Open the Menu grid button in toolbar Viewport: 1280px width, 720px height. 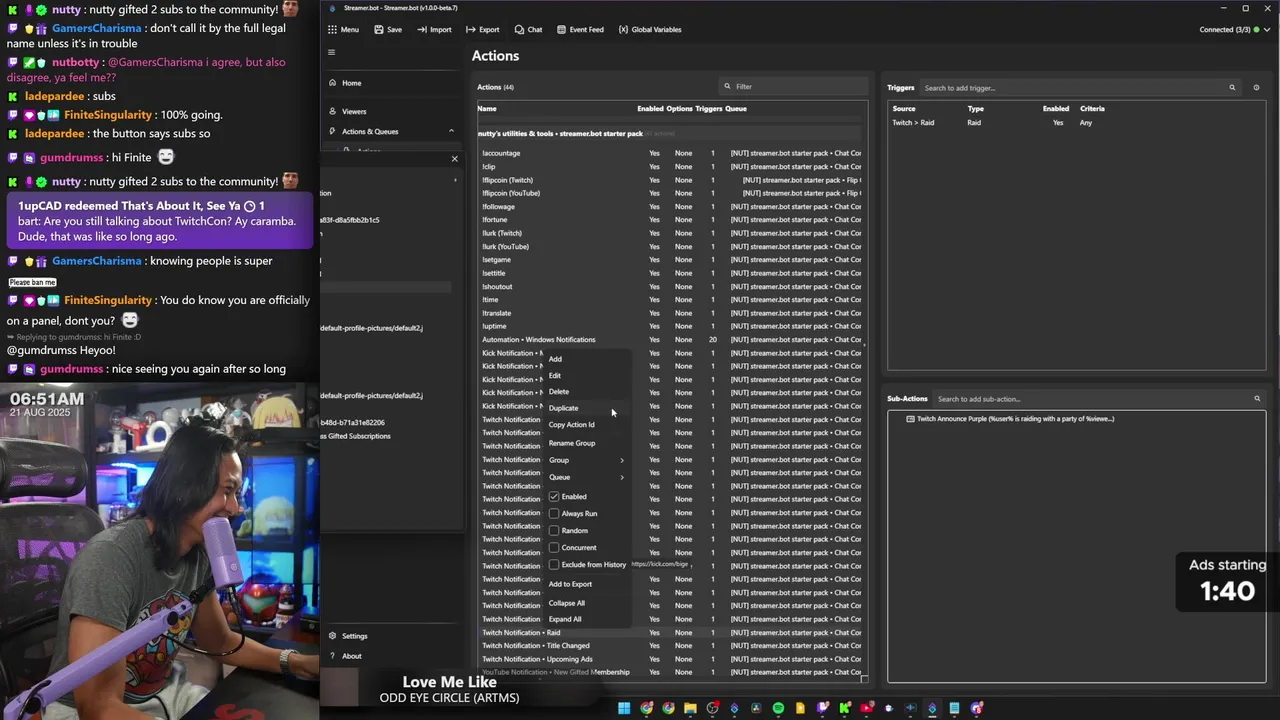(344, 30)
